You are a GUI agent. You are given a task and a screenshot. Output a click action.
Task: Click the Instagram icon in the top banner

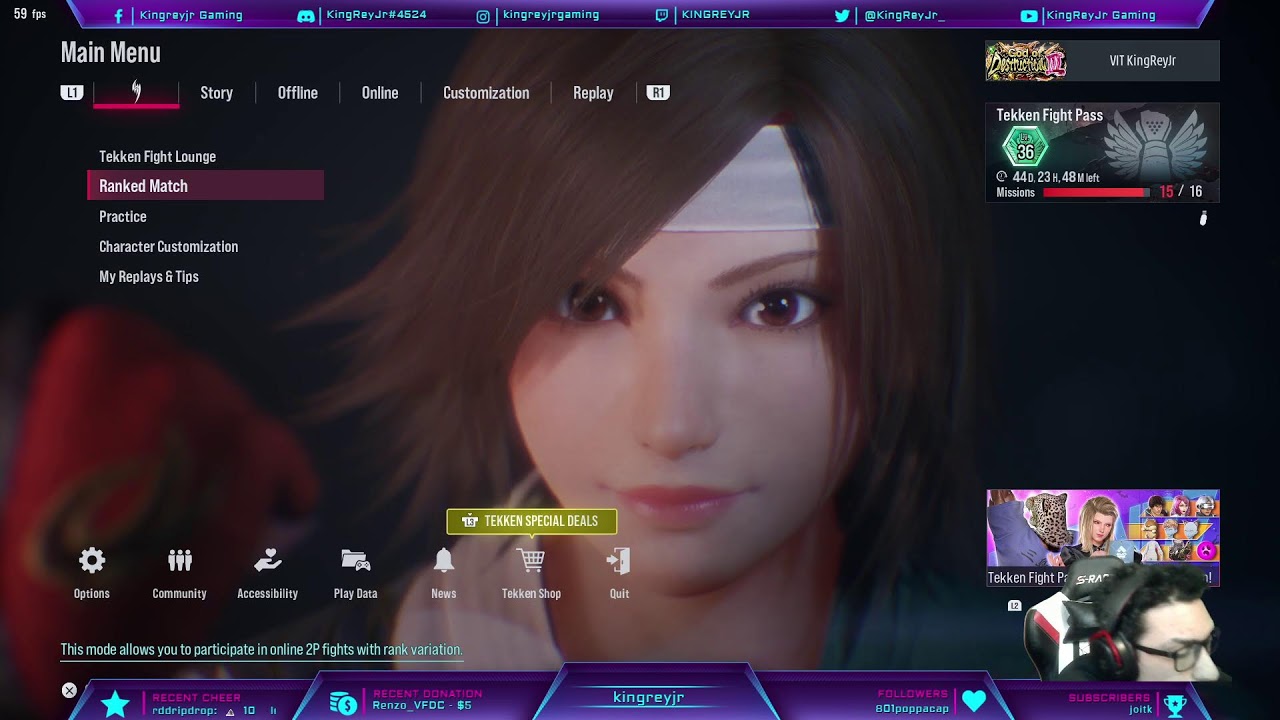tap(483, 16)
